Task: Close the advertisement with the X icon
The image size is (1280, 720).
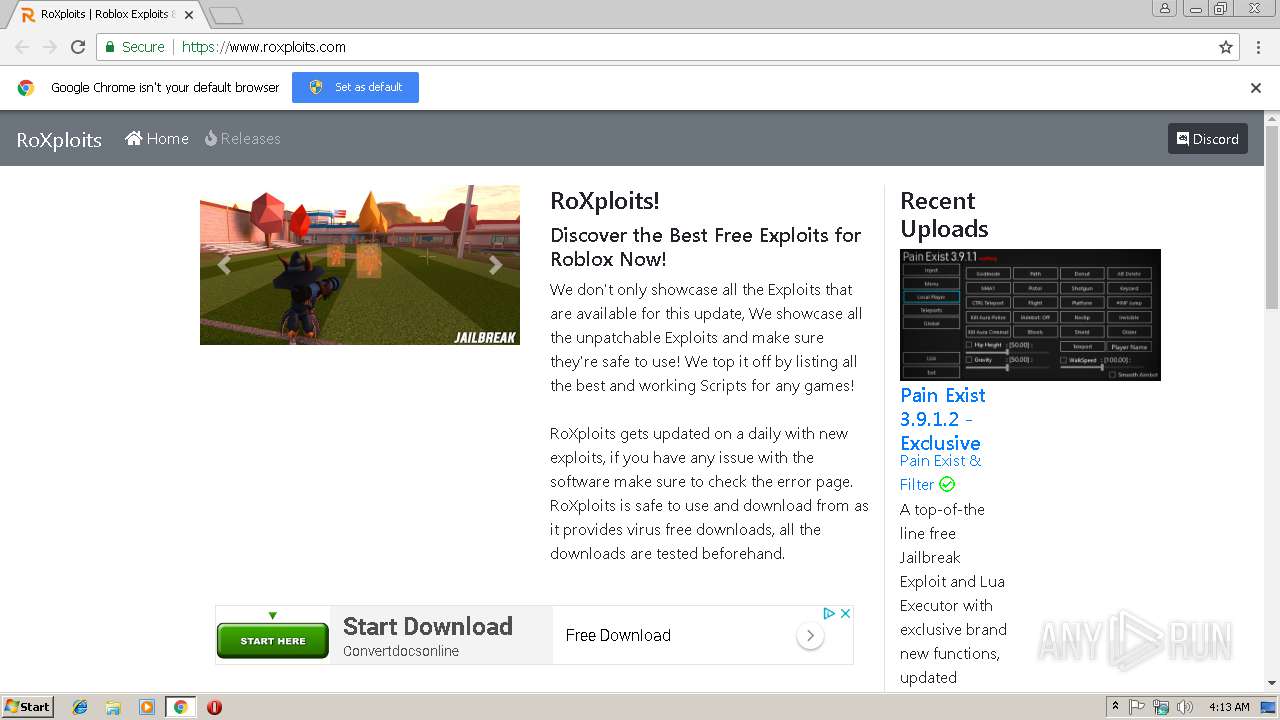Action: pyautogui.click(x=845, y=613)
